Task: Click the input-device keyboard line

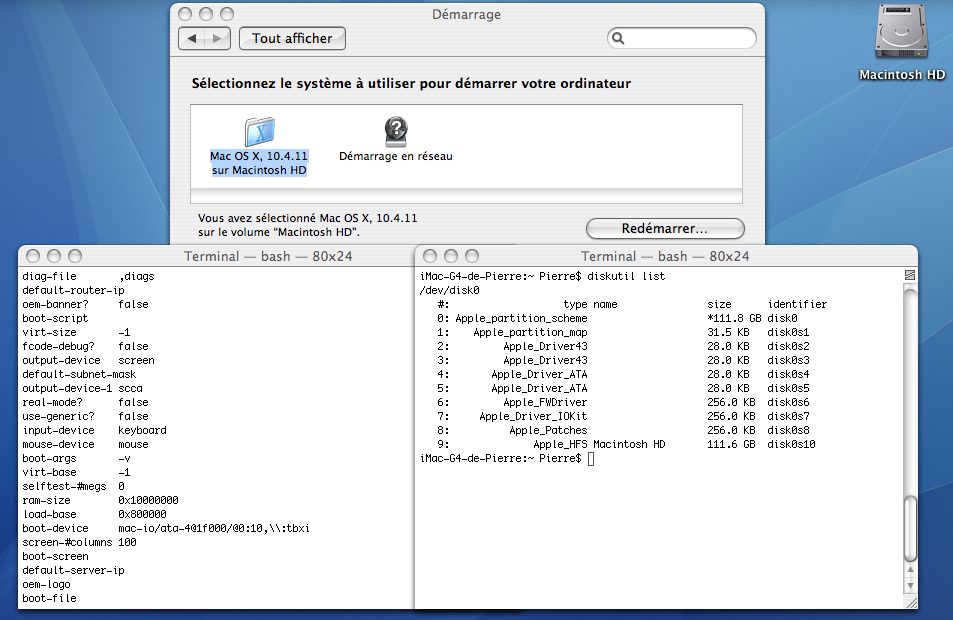Action: [x=94, y=430]
